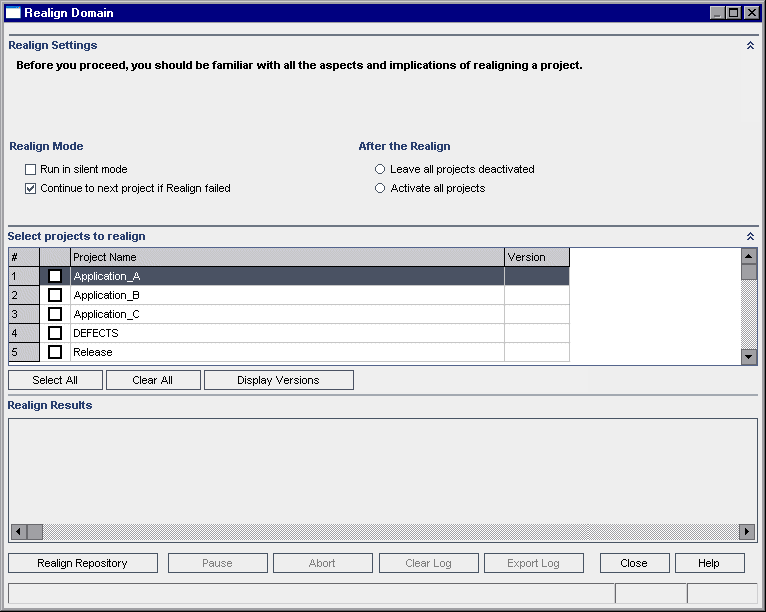Click the Clear All button
The image size is (766, 612).
point(153,380)
